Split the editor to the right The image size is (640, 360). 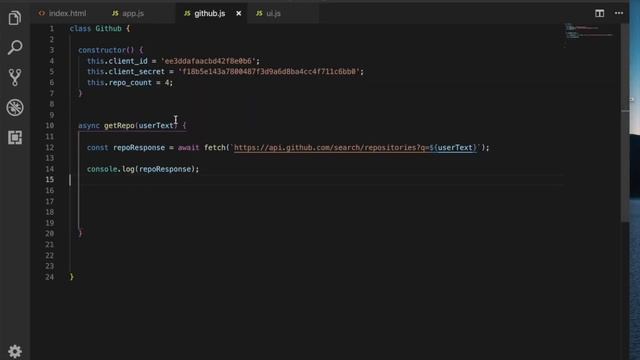(x=599, y=13)
